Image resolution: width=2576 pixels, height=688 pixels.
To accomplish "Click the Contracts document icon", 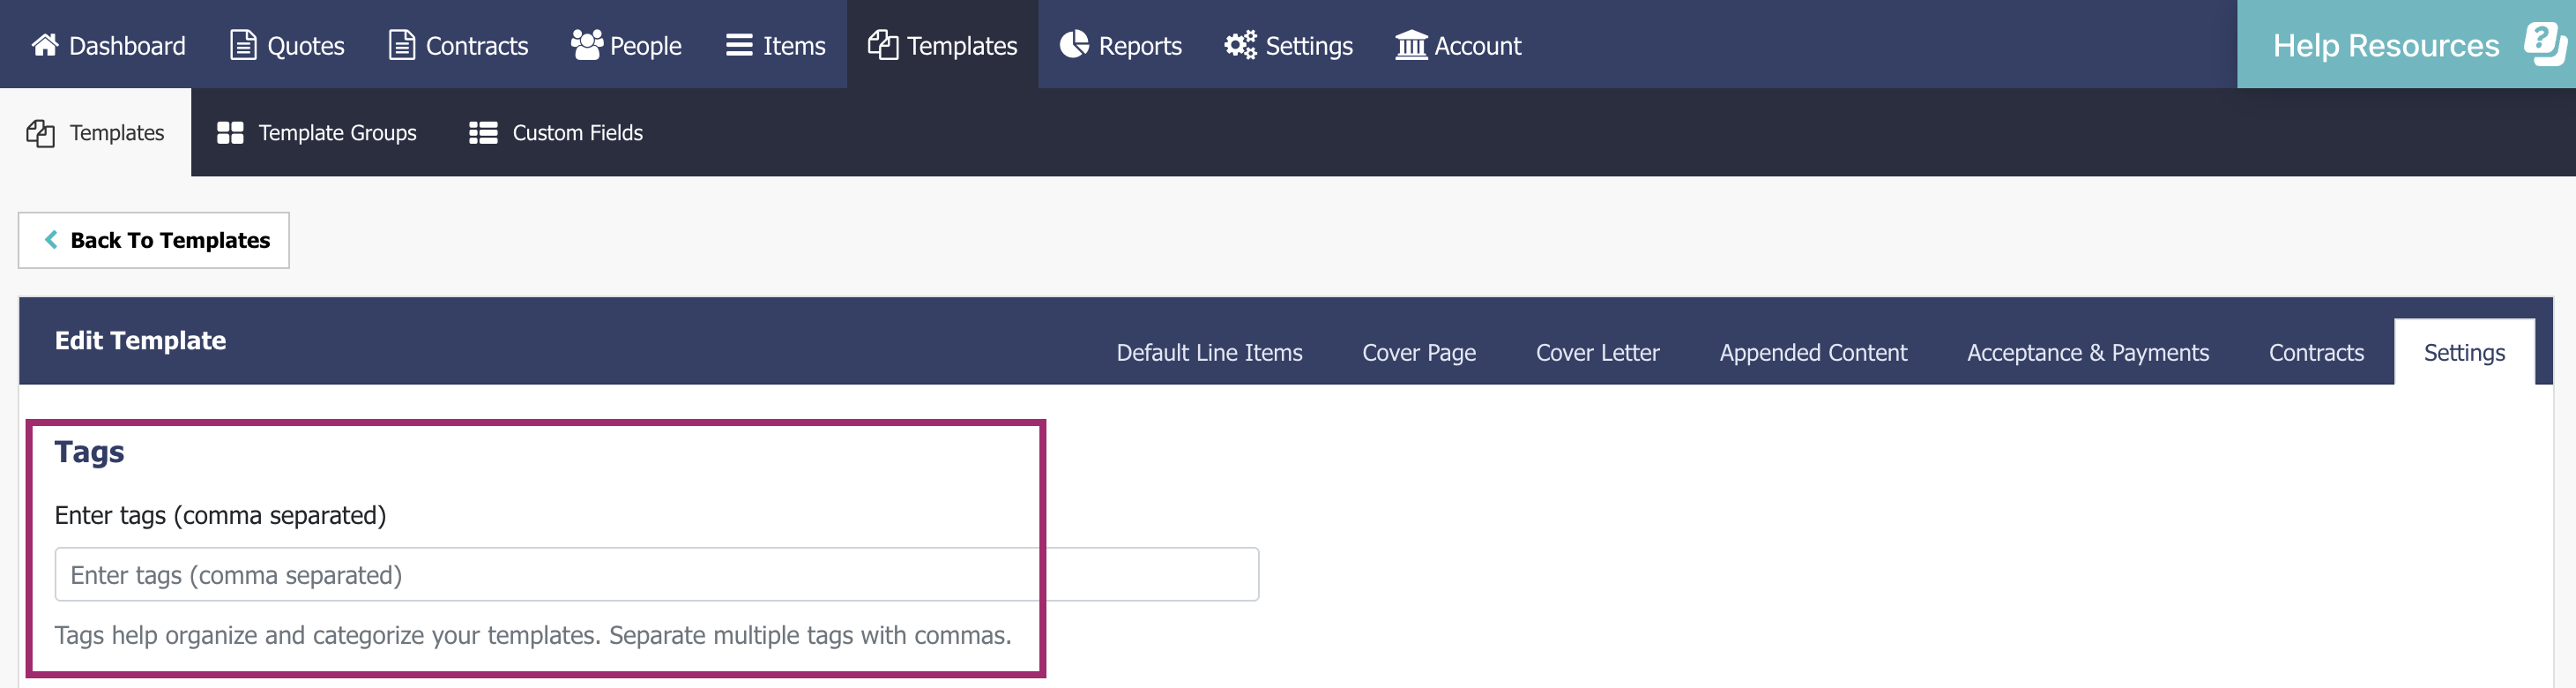I will [x=401, y=45].
